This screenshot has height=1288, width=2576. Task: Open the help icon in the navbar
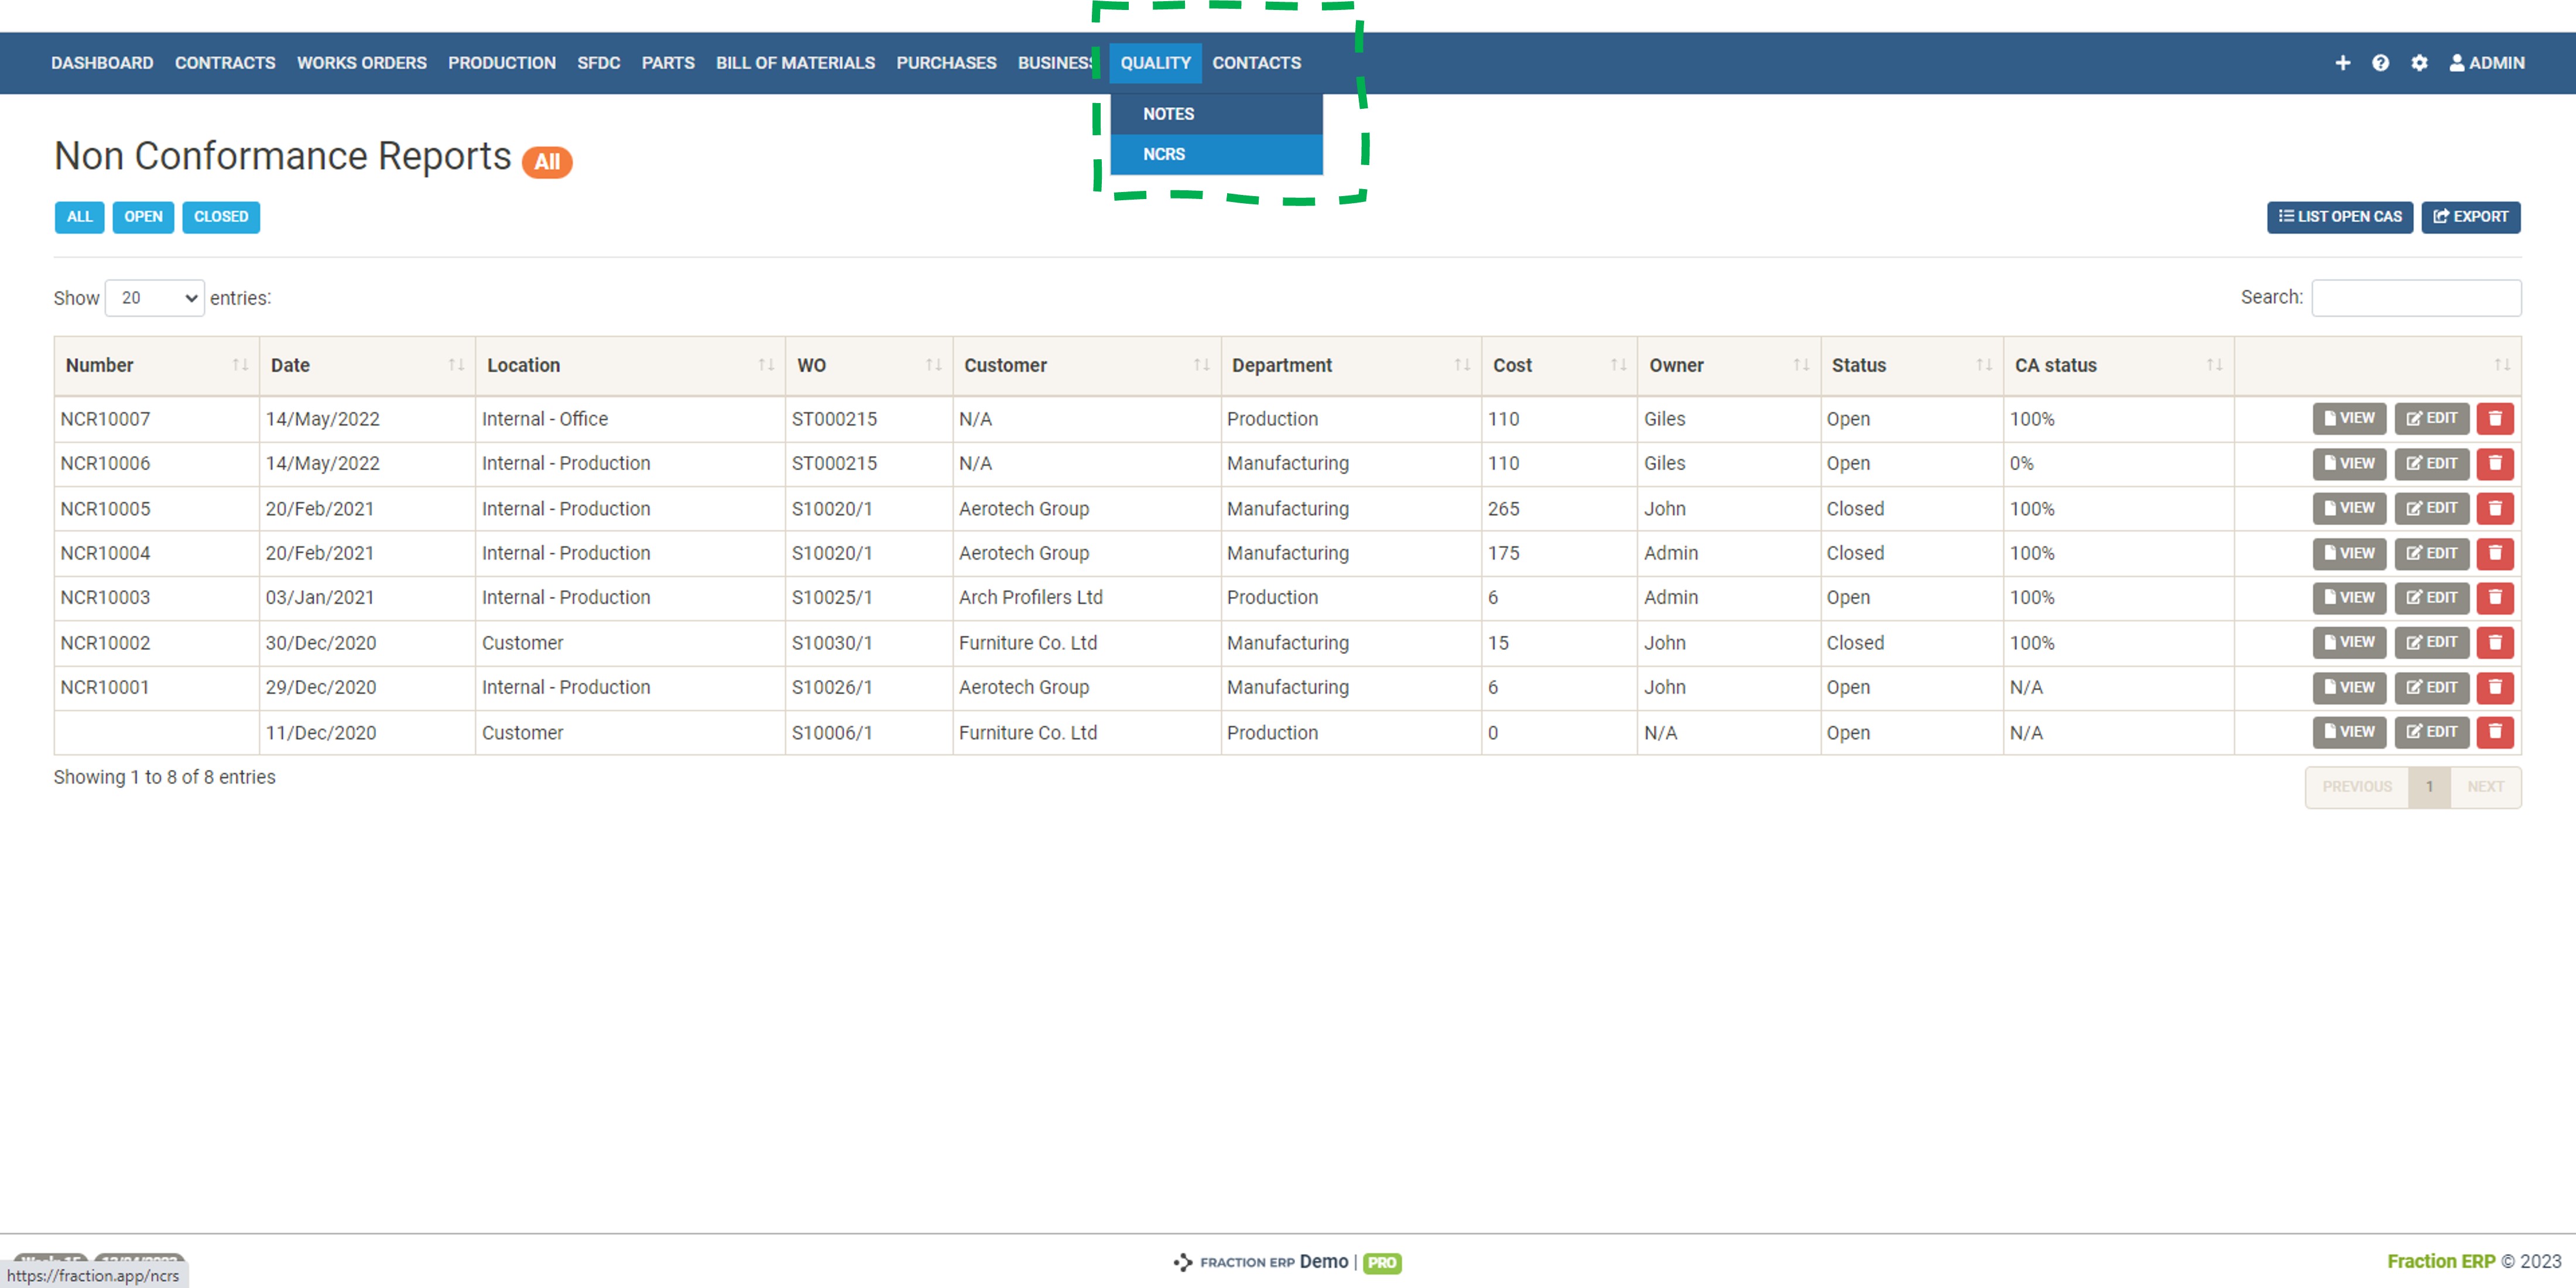click(x=2381, y=63)
